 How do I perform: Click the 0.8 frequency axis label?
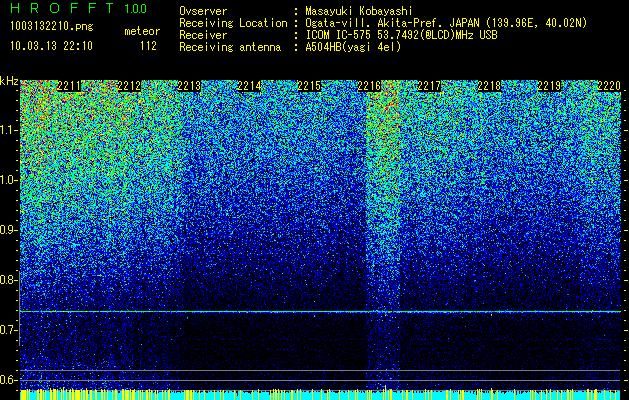[x=8, y=280]
